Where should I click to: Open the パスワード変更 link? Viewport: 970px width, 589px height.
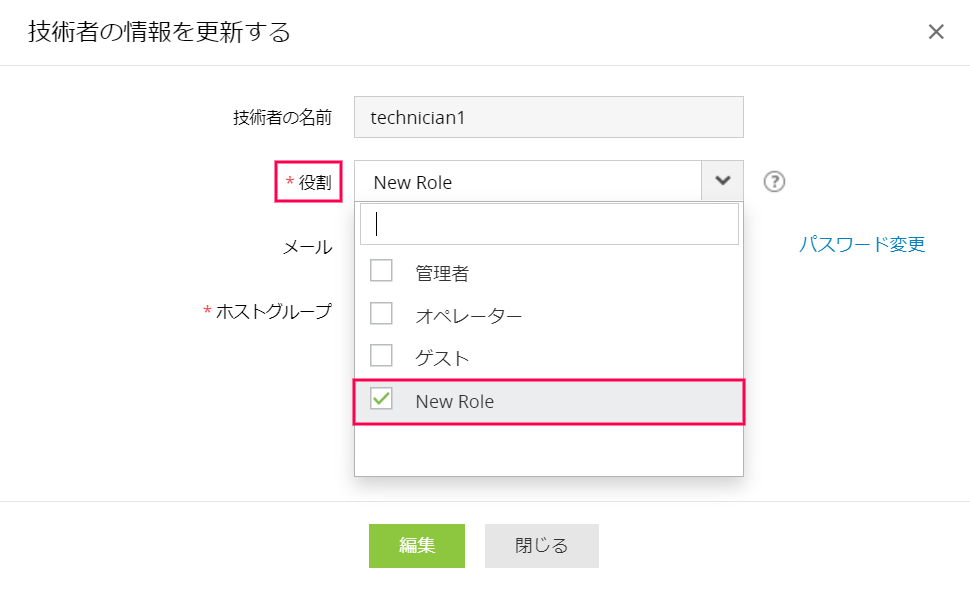pyautogui.click(x=861, y=244)
